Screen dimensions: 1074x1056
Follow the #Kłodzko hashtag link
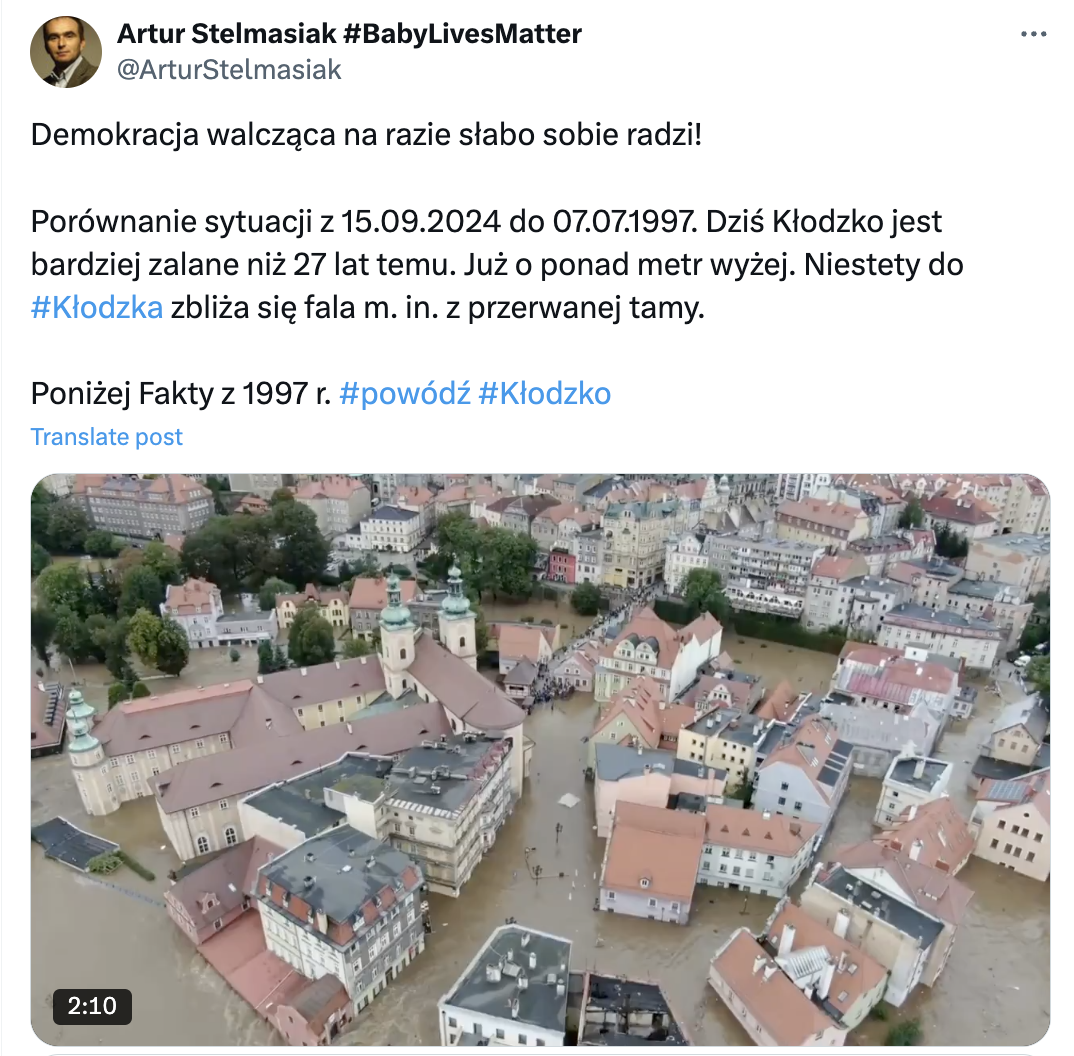(545, 394)
